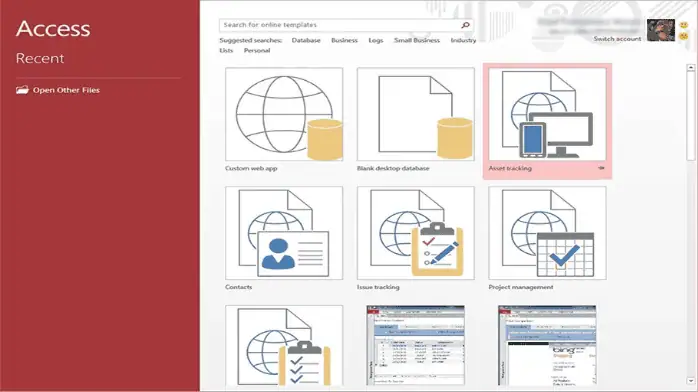Open the Contacts template
This screenshot has width=698, height=392.
pyautogui.click(x=284, y=233)
